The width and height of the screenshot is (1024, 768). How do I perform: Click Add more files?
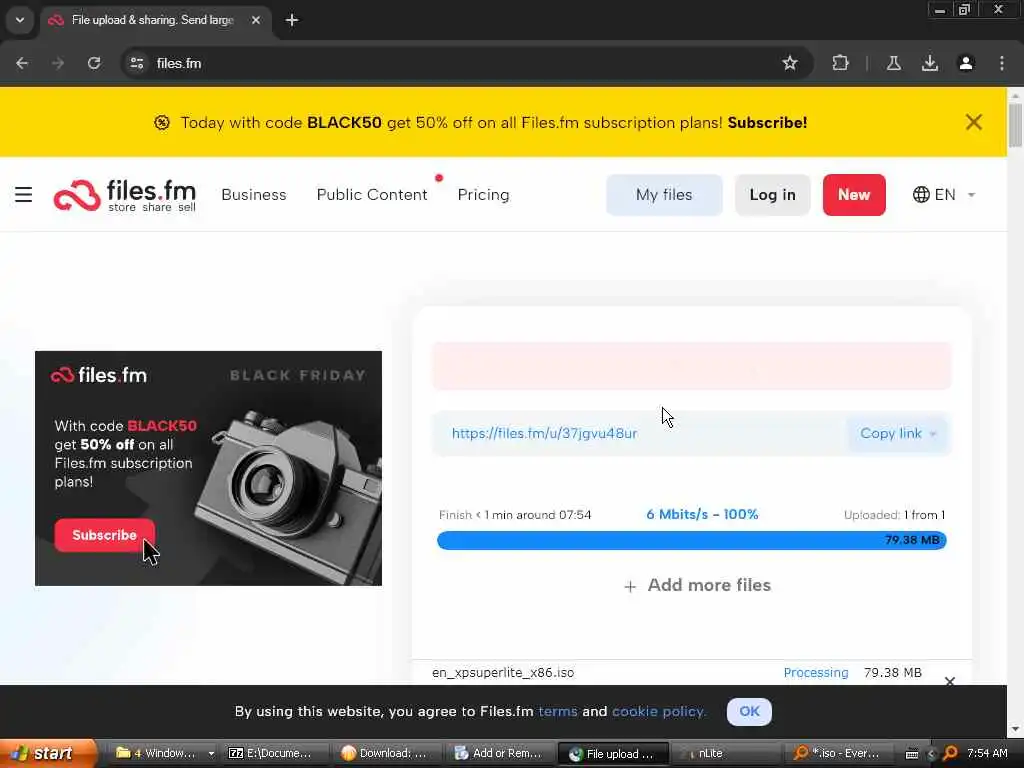(x=697, y=585)
